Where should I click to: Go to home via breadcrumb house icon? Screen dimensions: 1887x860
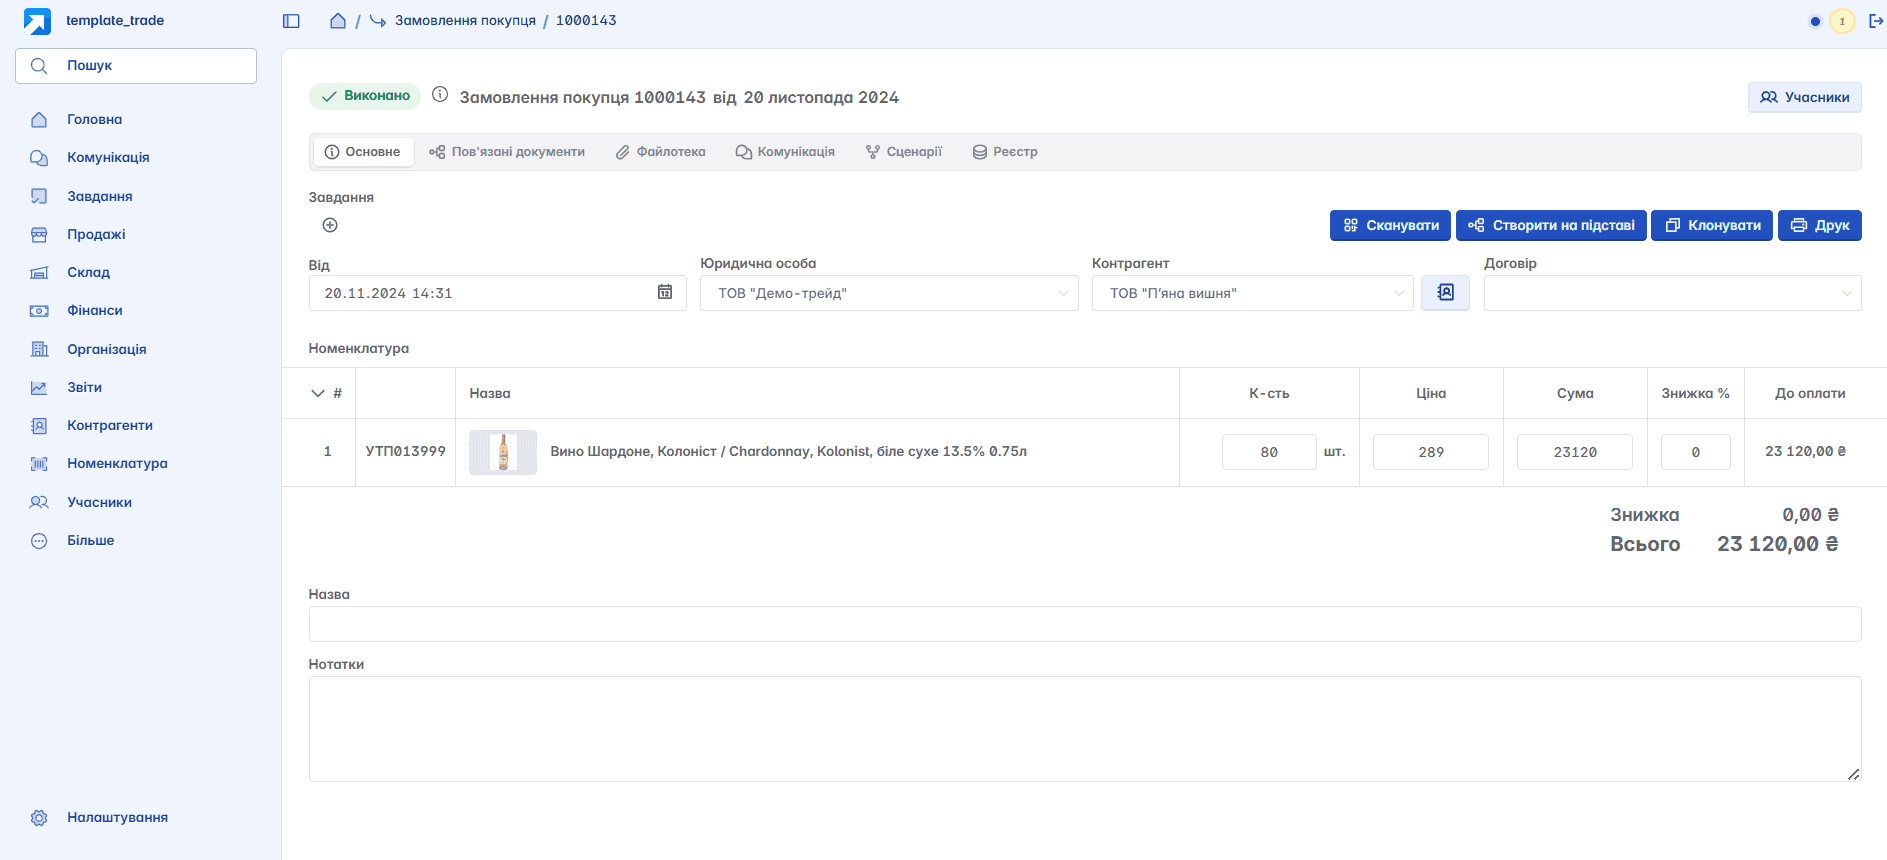(338, 21)
